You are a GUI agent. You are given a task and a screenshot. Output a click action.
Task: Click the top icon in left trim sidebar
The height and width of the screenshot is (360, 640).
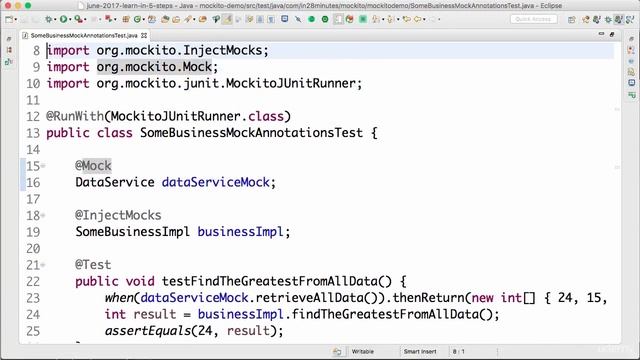pos(9,39)
